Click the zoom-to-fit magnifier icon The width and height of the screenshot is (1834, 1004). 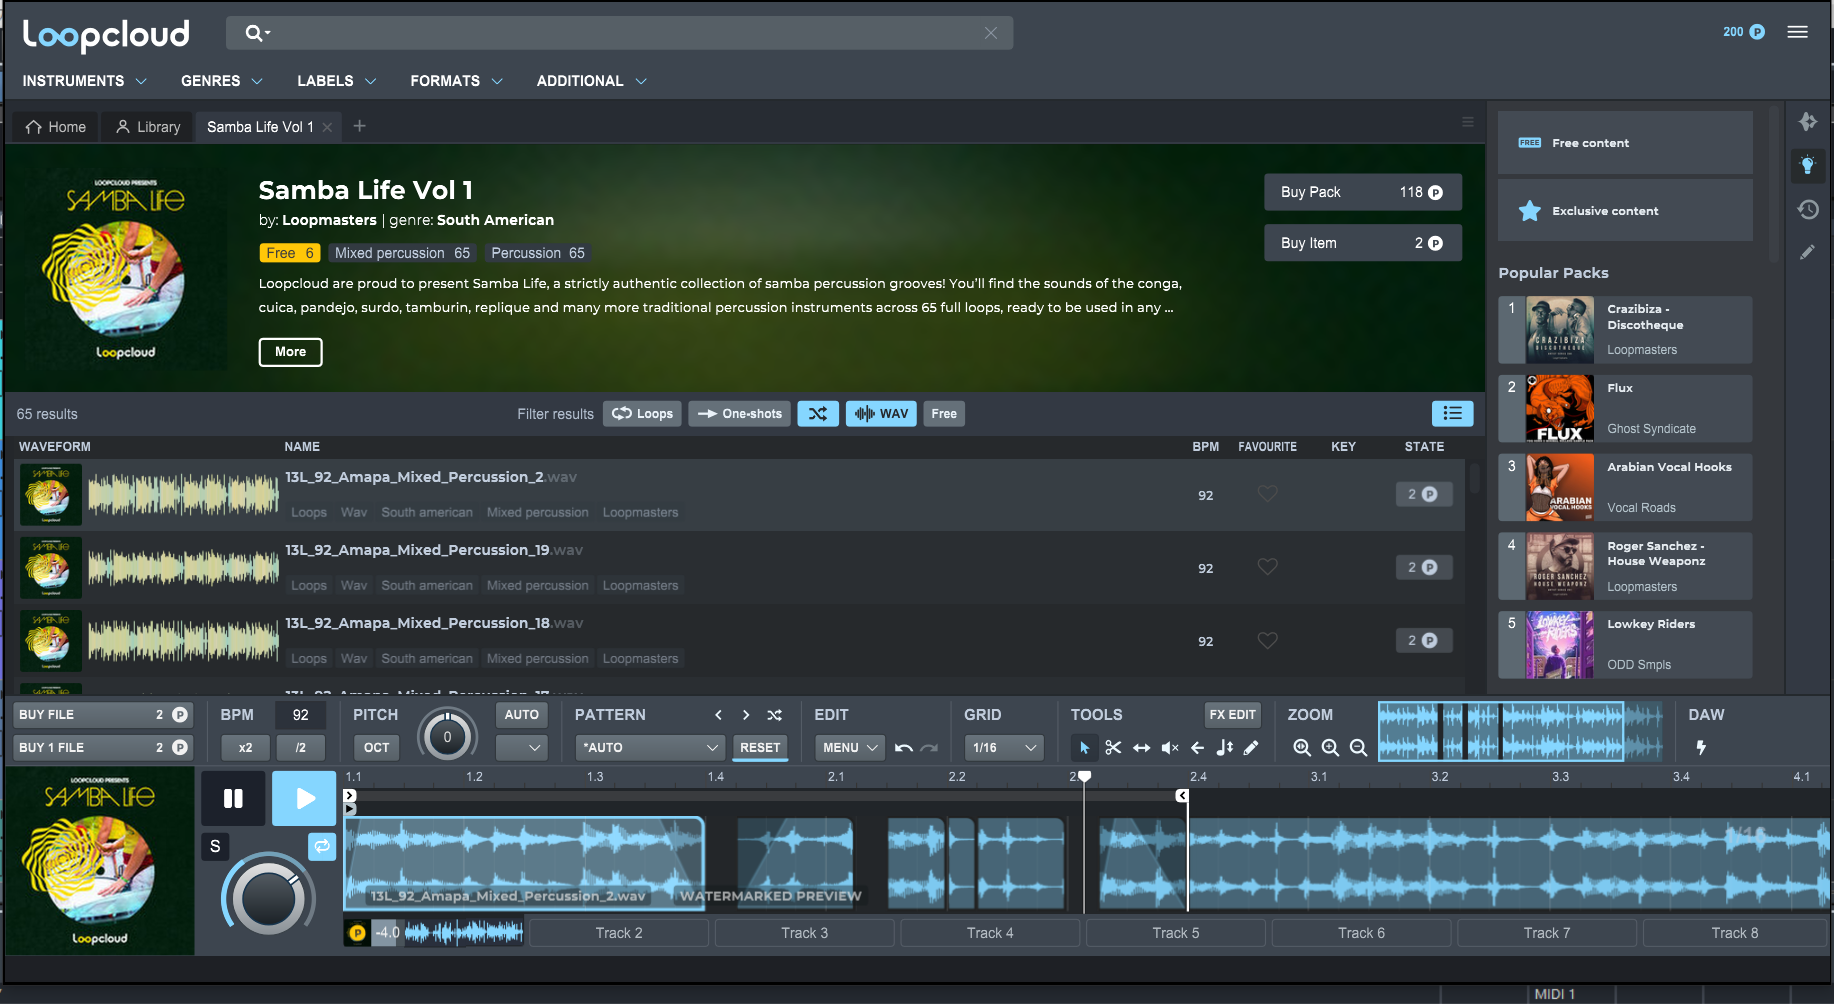click(x=1302, y=747)
